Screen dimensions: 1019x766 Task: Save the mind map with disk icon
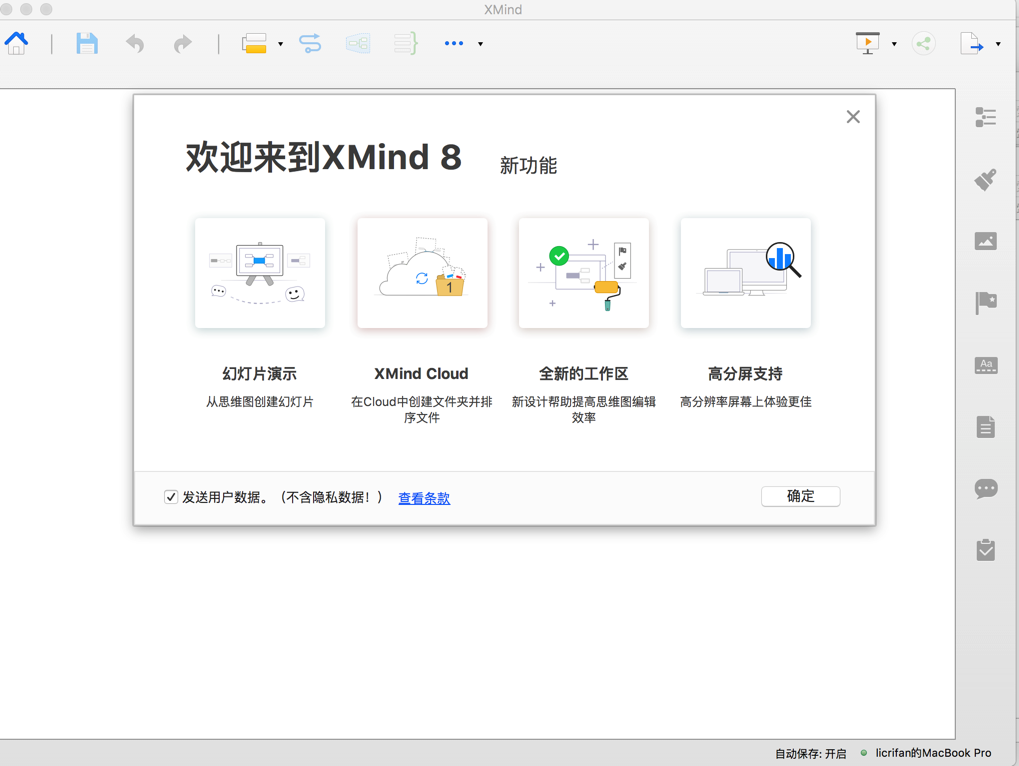[87, 44]
